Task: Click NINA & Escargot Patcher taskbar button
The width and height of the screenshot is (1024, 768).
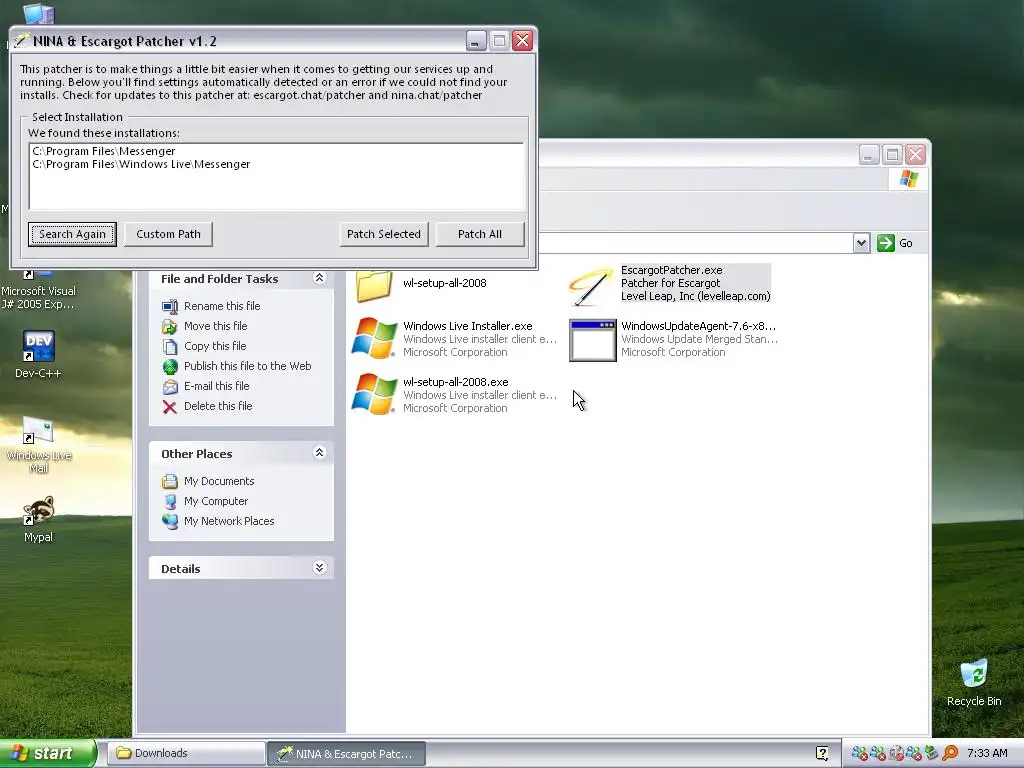Action: [347, 754]
